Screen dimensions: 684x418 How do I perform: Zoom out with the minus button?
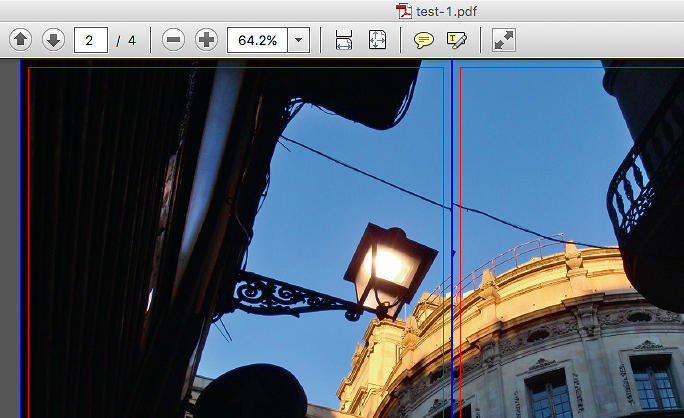click(x=173, y=40)
